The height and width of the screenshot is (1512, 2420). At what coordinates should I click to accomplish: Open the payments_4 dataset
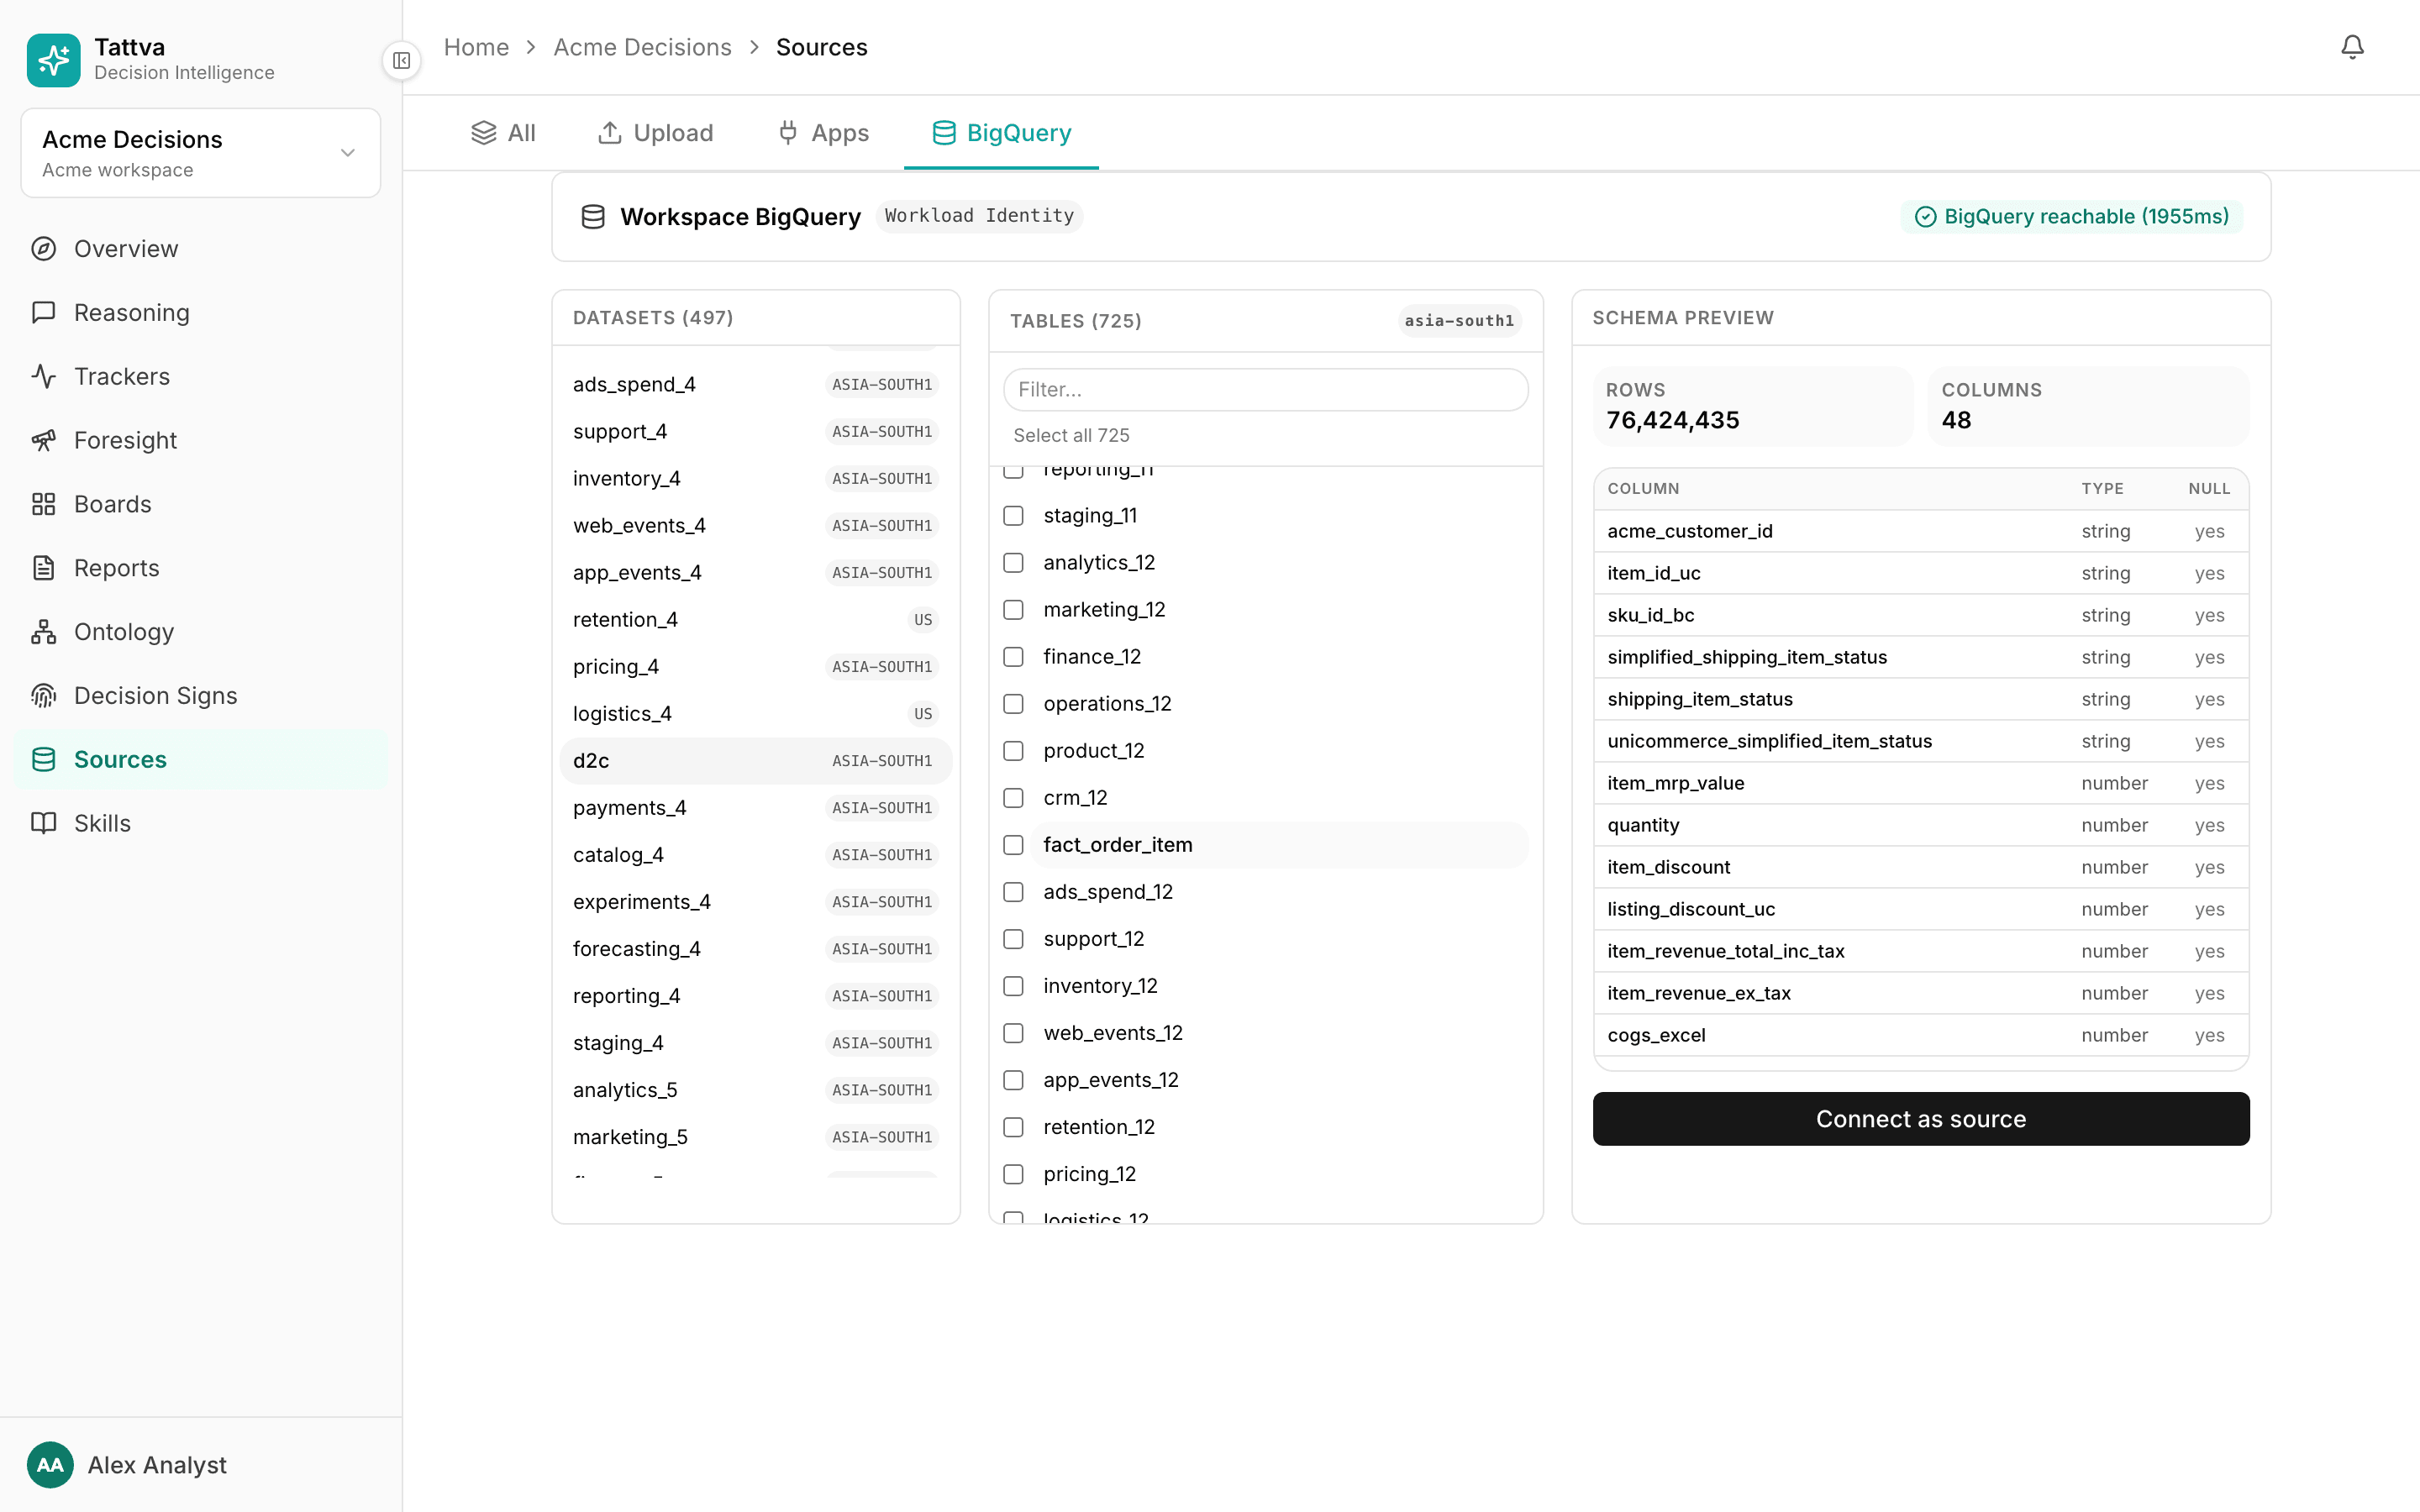755,808
